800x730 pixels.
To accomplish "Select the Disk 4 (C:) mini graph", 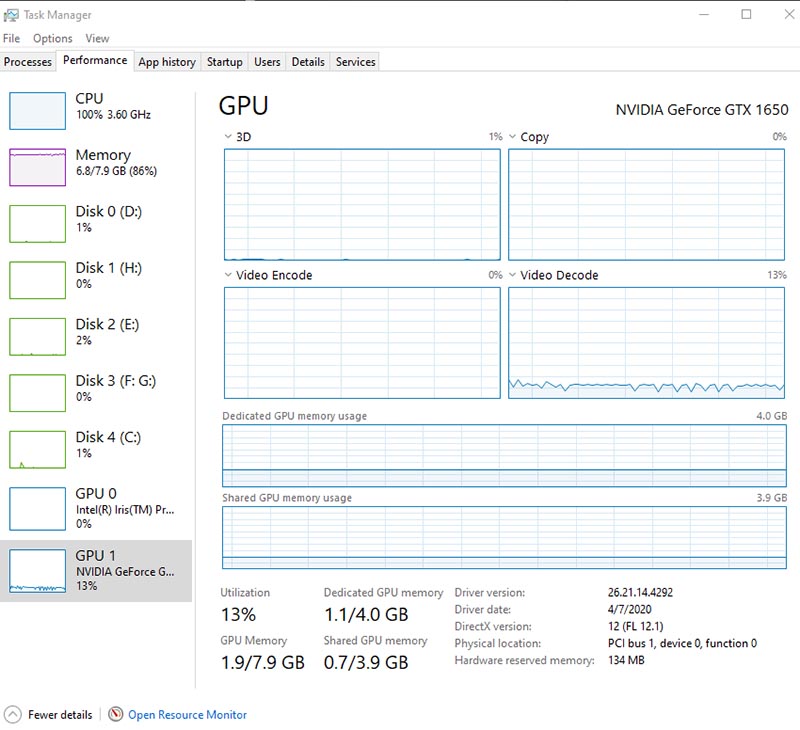I will [37, 449].
